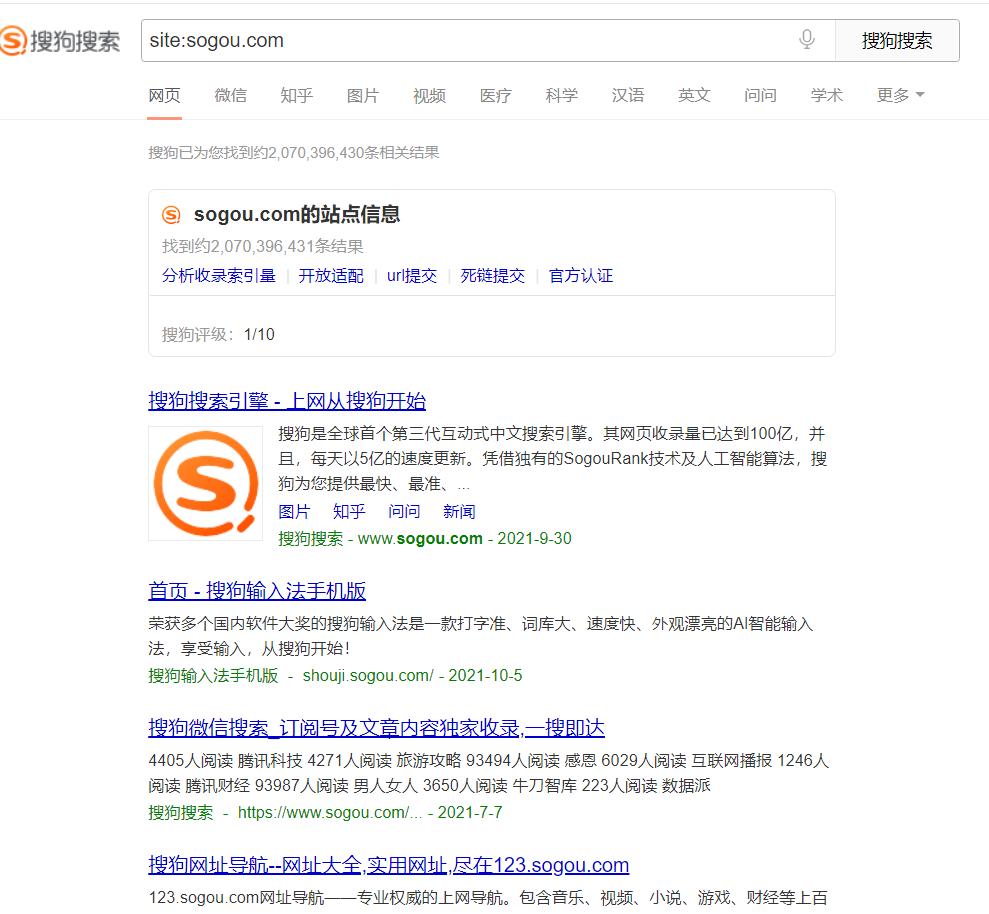
Task: Switch to the 图片 tab
Action: [x=362, y=95]
